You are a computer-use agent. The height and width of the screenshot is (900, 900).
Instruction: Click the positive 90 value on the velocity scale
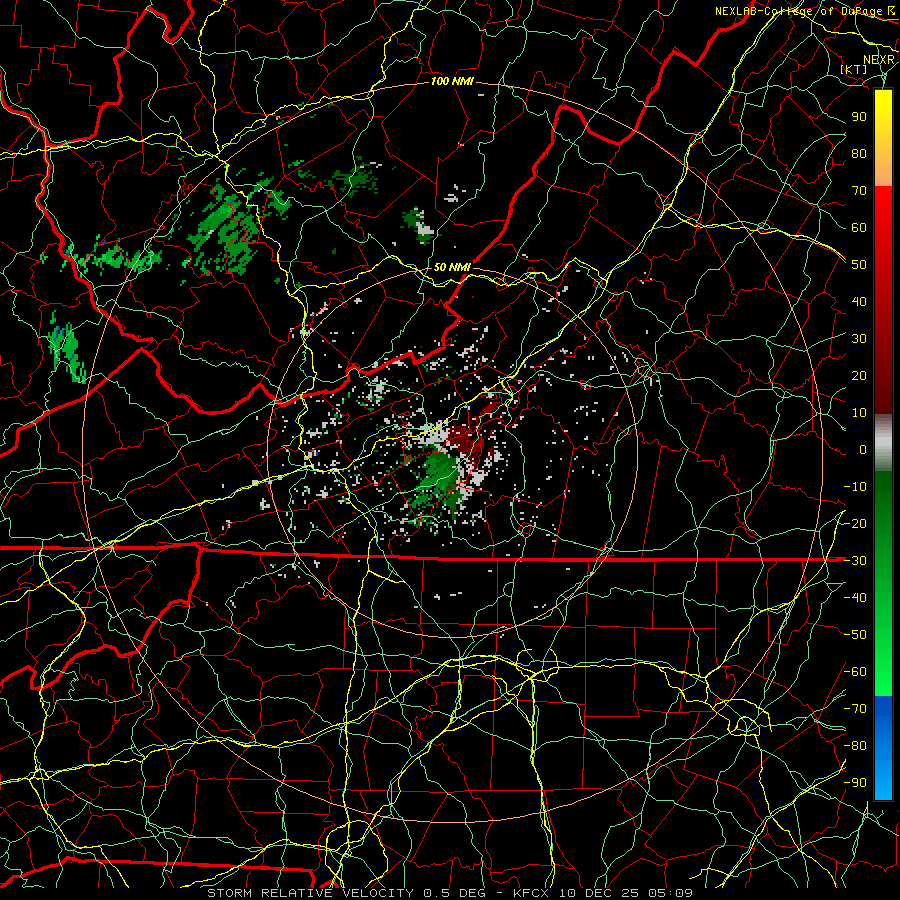(x=859, y=117)
